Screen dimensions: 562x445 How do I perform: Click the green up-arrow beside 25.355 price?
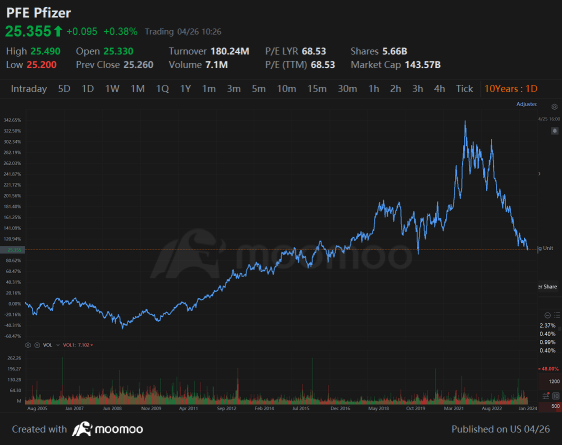pos(58,32)
